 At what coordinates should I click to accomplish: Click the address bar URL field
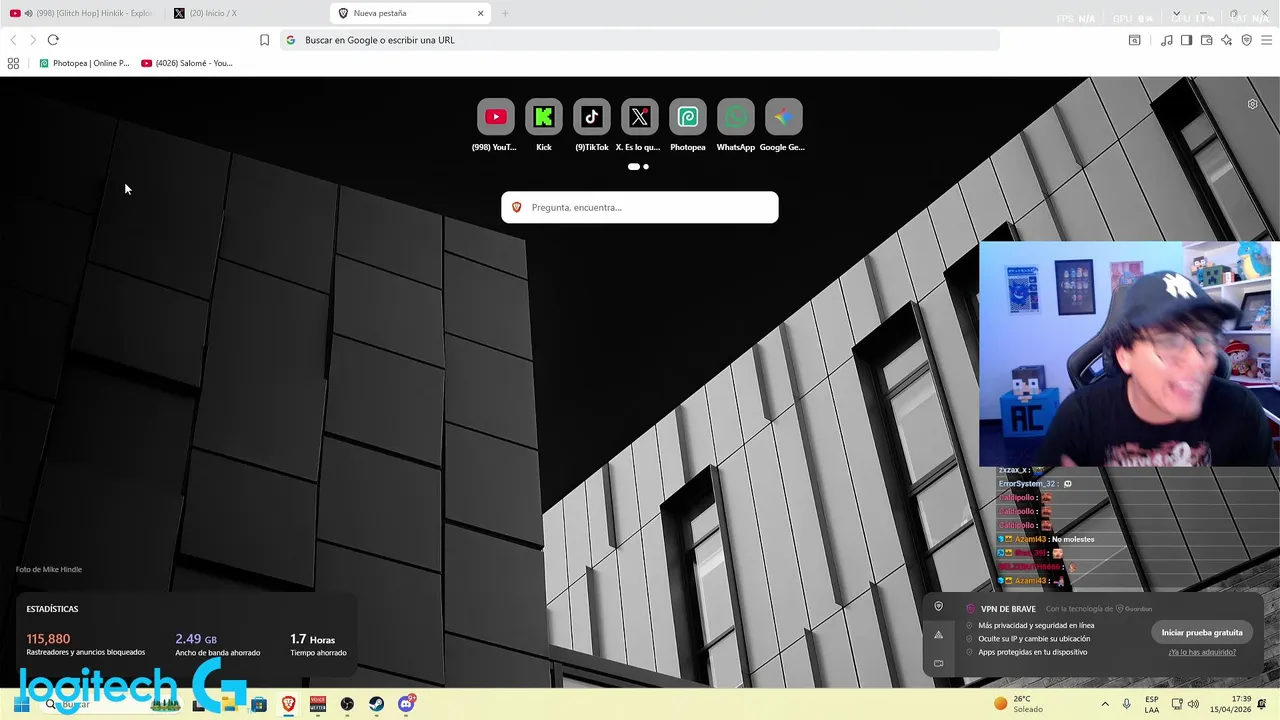tap(640, 40)
